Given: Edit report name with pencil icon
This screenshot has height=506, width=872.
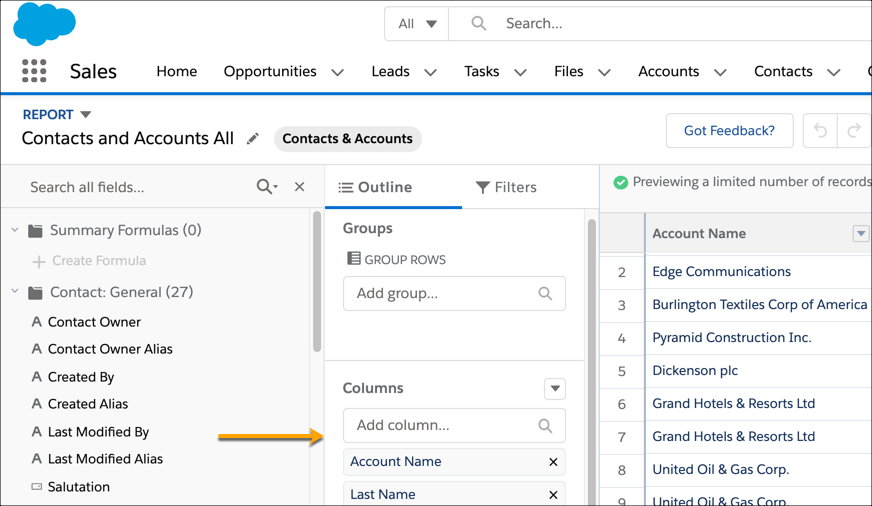Looking at the screenshot, I should tap(253, 138).
